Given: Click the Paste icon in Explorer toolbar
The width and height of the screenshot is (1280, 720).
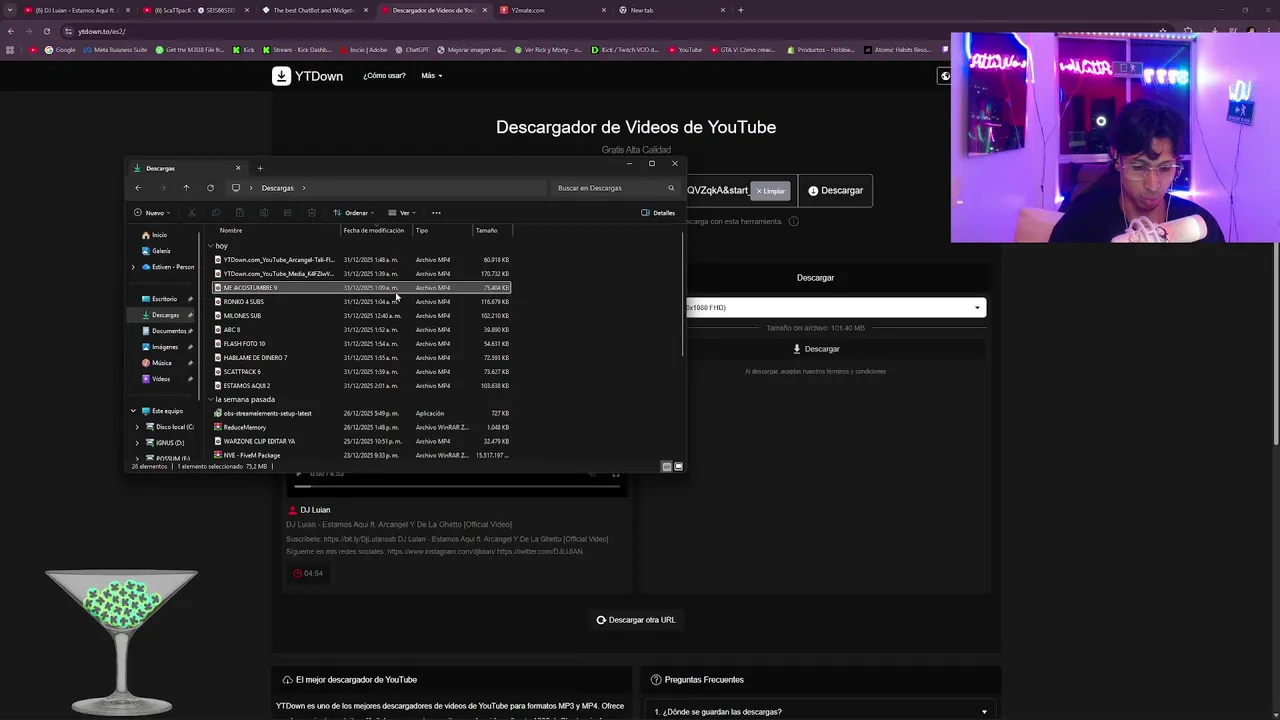Looking at the screenshot, I should point(240,213).
